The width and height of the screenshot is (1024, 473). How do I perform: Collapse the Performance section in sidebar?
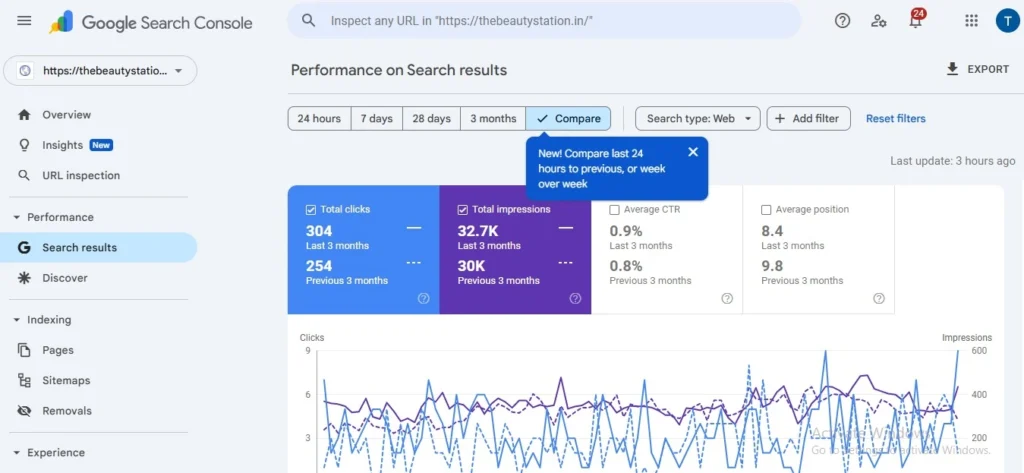[16, 217]
